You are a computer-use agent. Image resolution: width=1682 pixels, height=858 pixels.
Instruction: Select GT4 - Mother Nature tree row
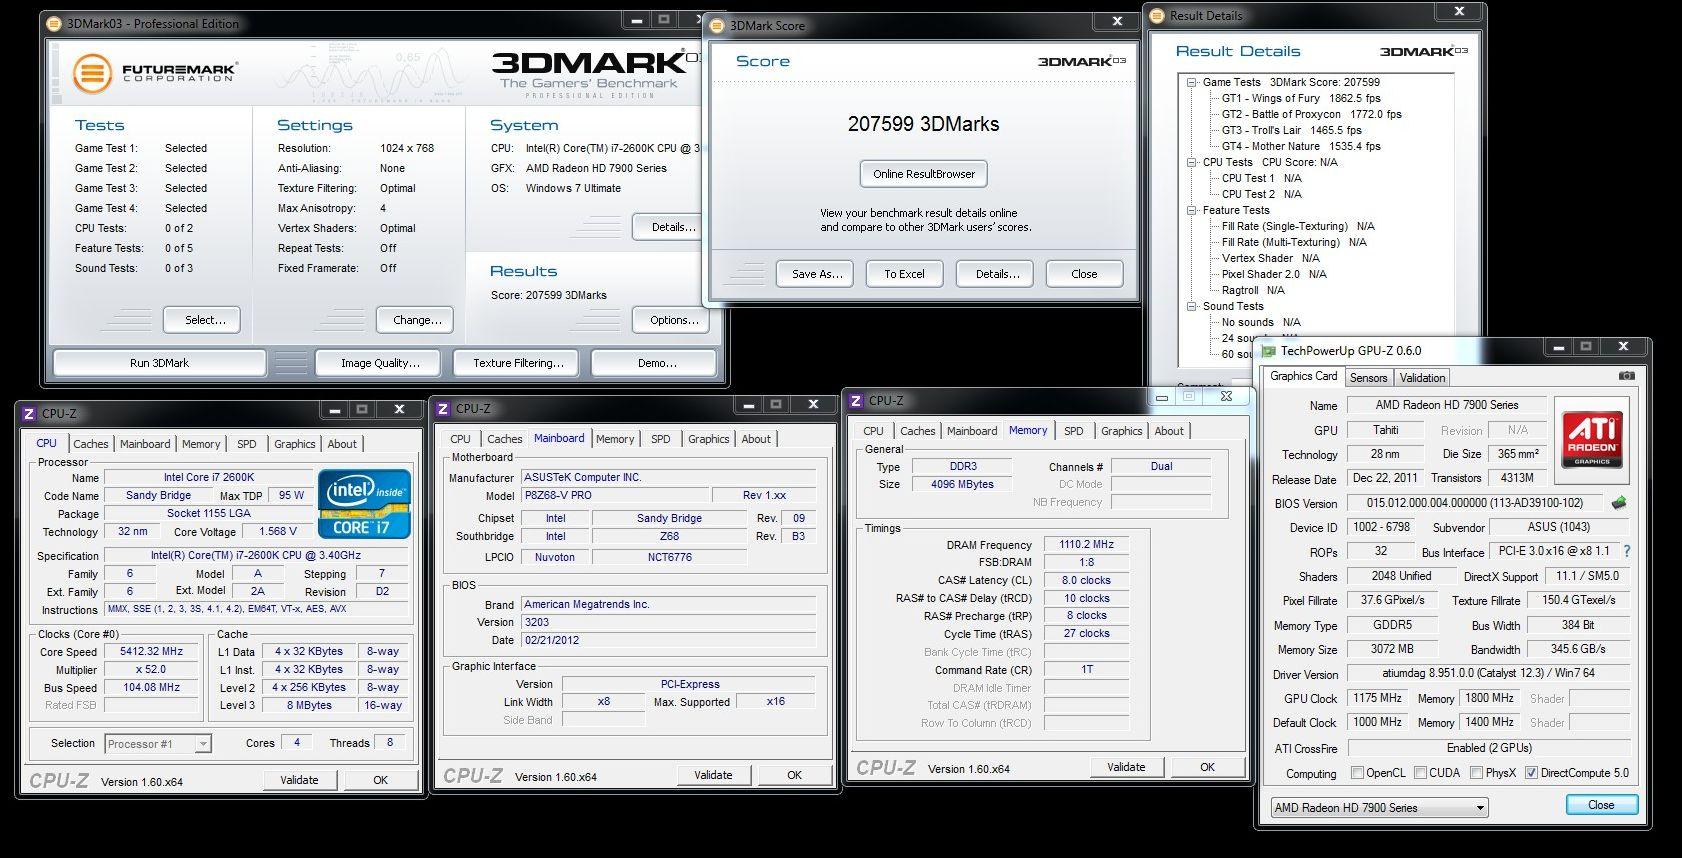tap(1301, 146)
